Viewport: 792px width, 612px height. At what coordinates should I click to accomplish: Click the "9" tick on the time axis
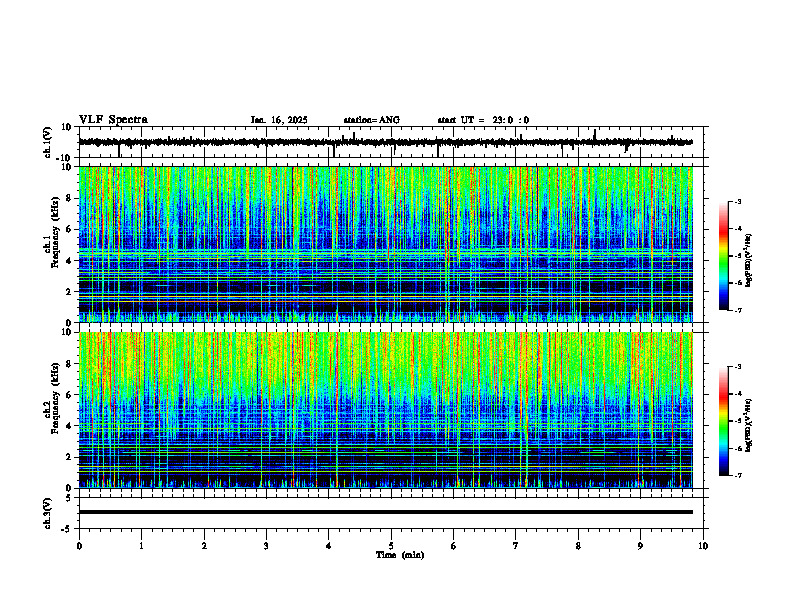pos(640,546)
